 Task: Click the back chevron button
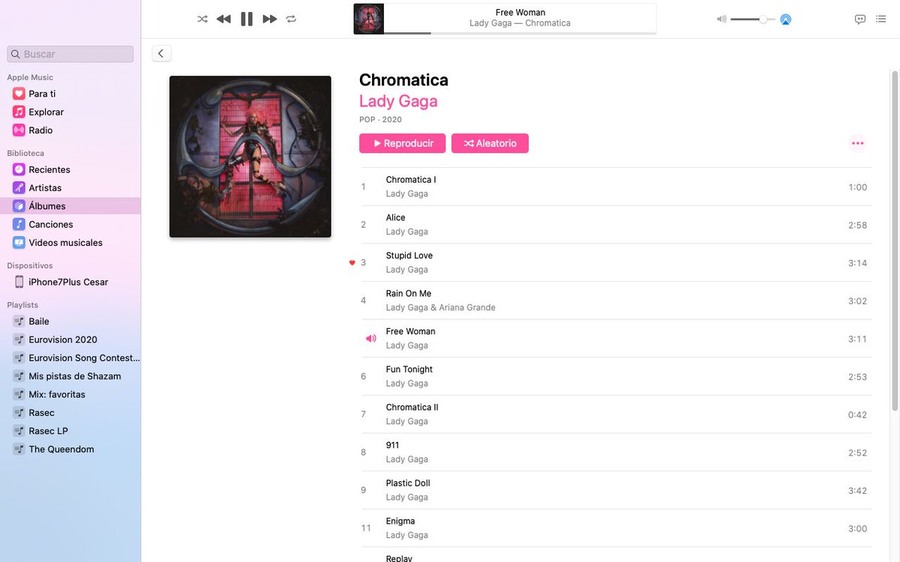tap(161, 53)
